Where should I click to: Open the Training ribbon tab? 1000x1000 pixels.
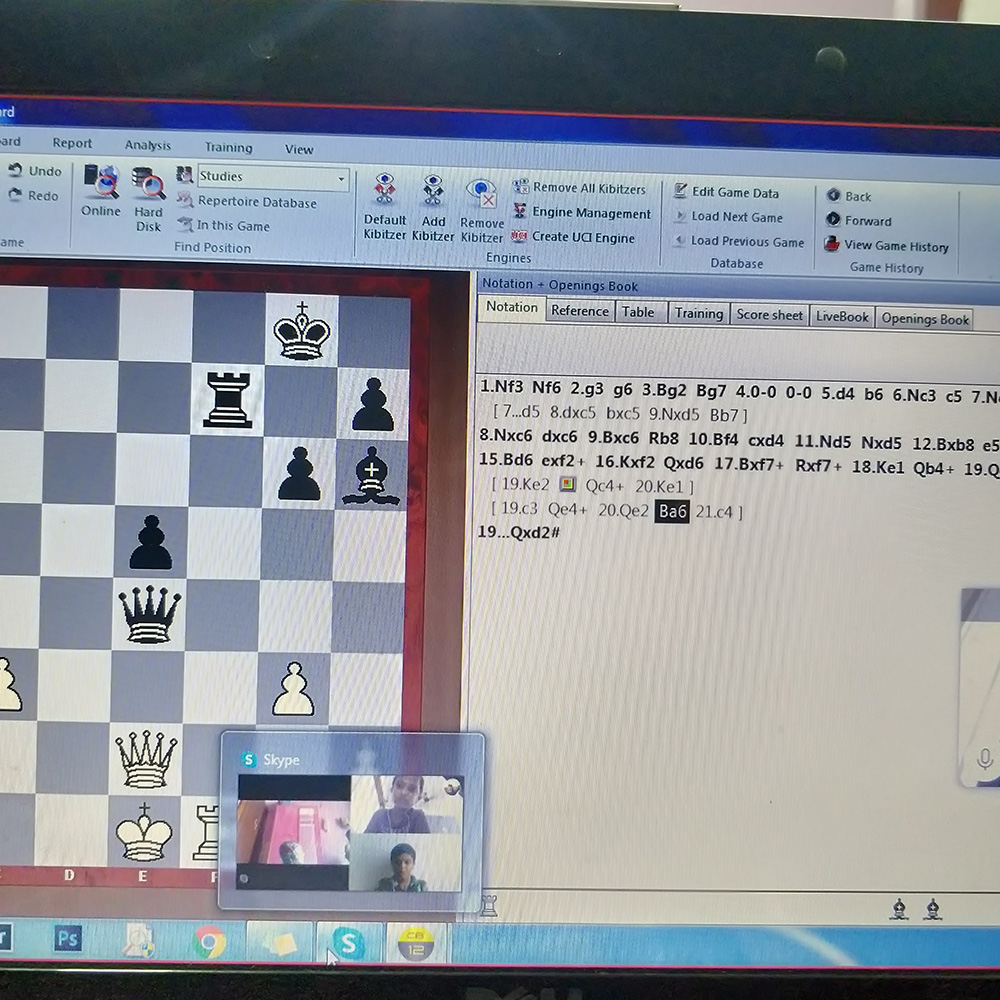tap(228, 147)
